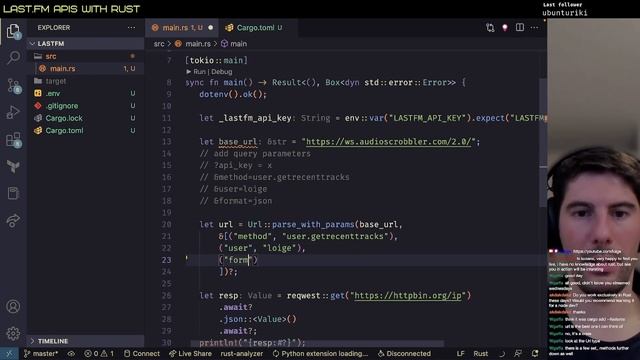640x360 pixels.
Task: Collapse the LASTFM folder section
Action: [x=87, y=43]
